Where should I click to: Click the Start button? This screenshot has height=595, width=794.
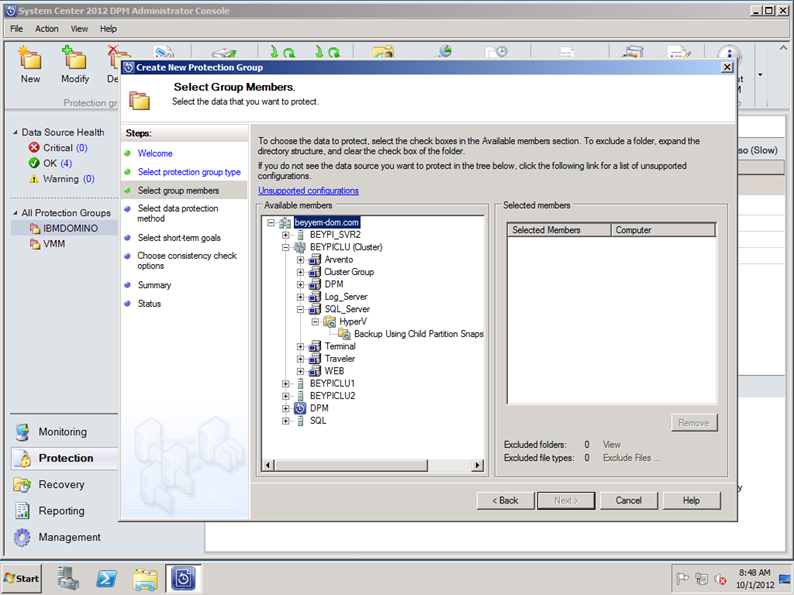tap(22, 578)
